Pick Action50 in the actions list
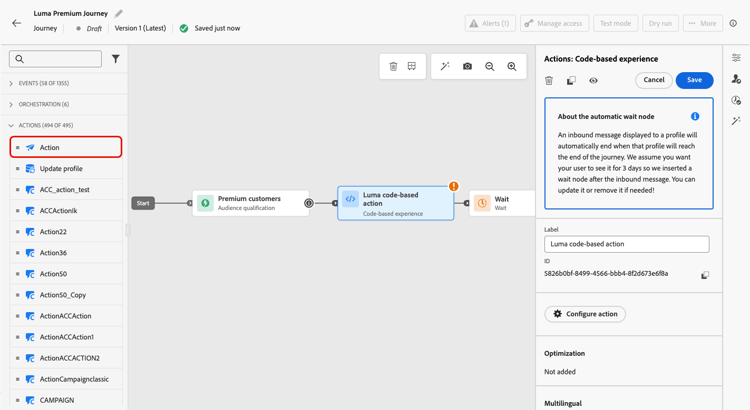This screenshot has width=750, height=410. point(66,274)
